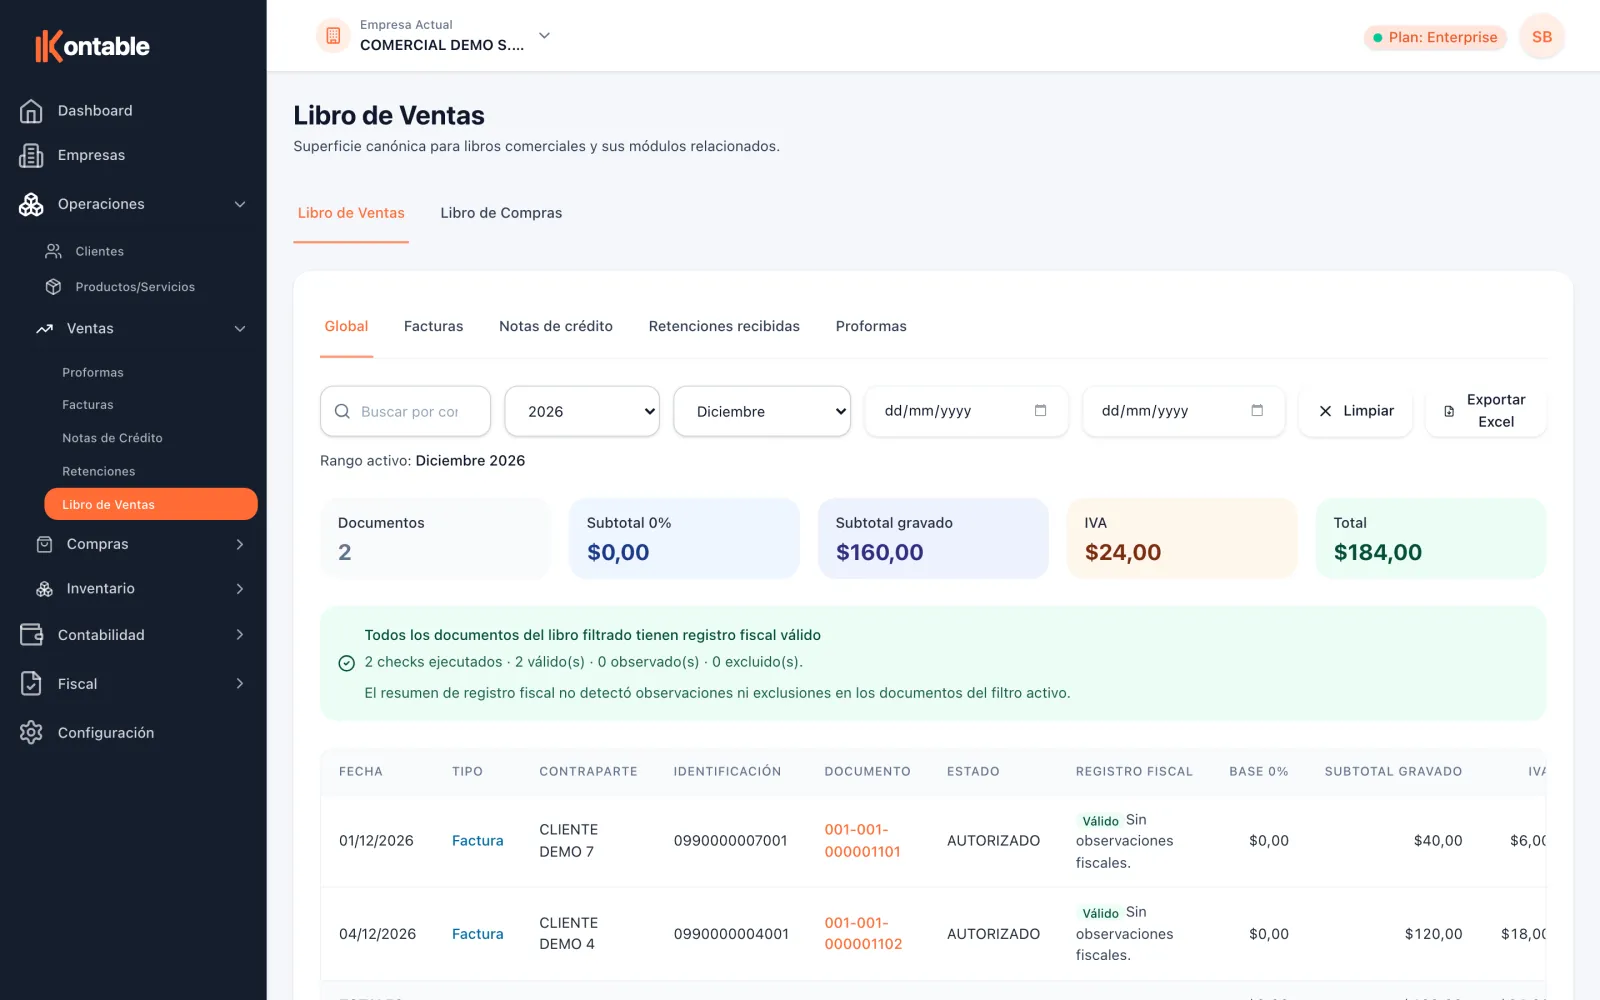This screenshot has width=1600, height=1000.
Task: Switch to the Proformas sub-tab
Action: click(x=871, y=326)
